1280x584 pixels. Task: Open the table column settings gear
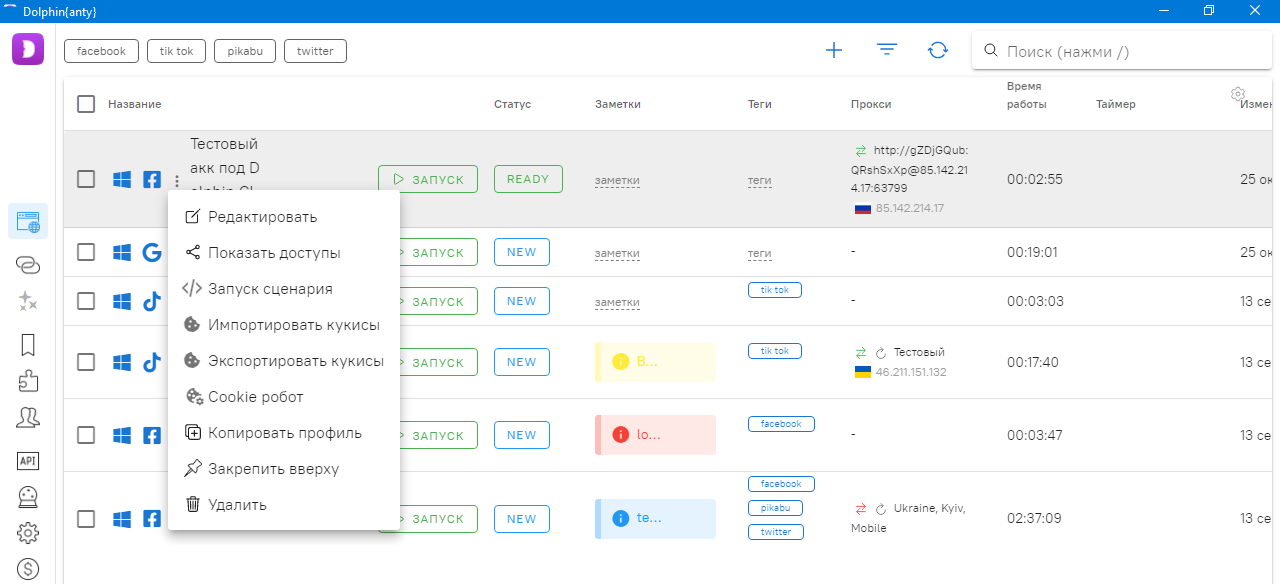pos(1238,94)
